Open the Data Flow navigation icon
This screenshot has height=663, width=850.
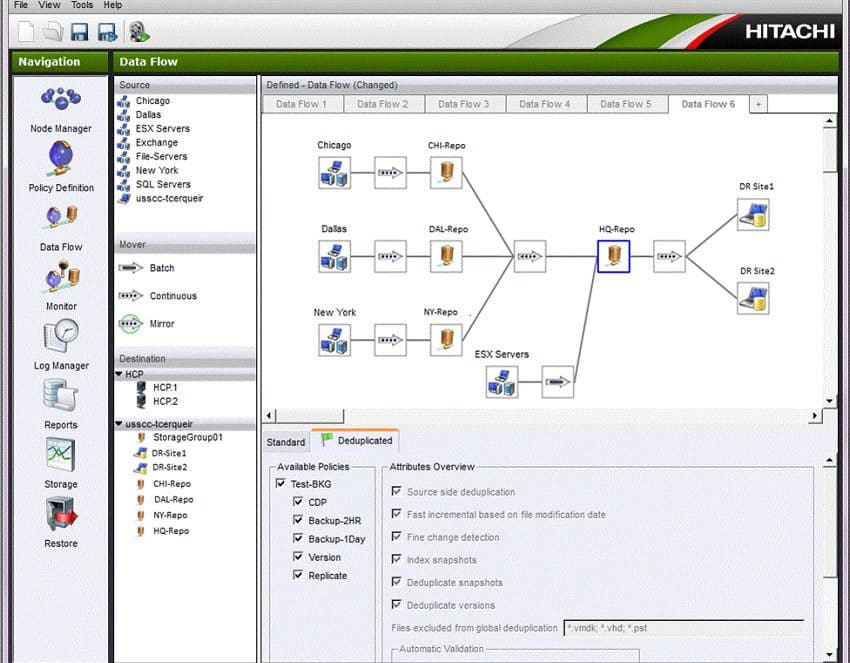click(61, 218)
